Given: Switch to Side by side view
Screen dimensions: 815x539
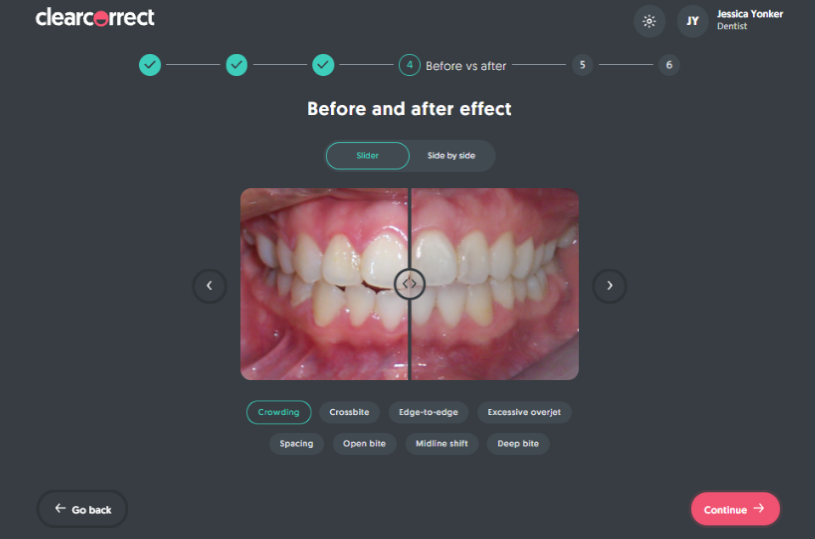Looking at the screenshot, I should pos(451,156).
